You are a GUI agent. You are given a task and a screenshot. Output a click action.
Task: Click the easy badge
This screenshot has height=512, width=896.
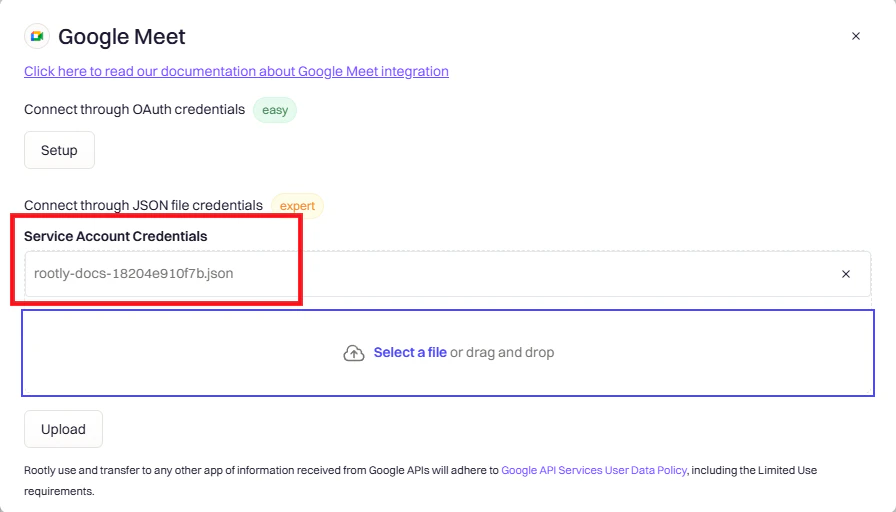(x=275, y=110)
